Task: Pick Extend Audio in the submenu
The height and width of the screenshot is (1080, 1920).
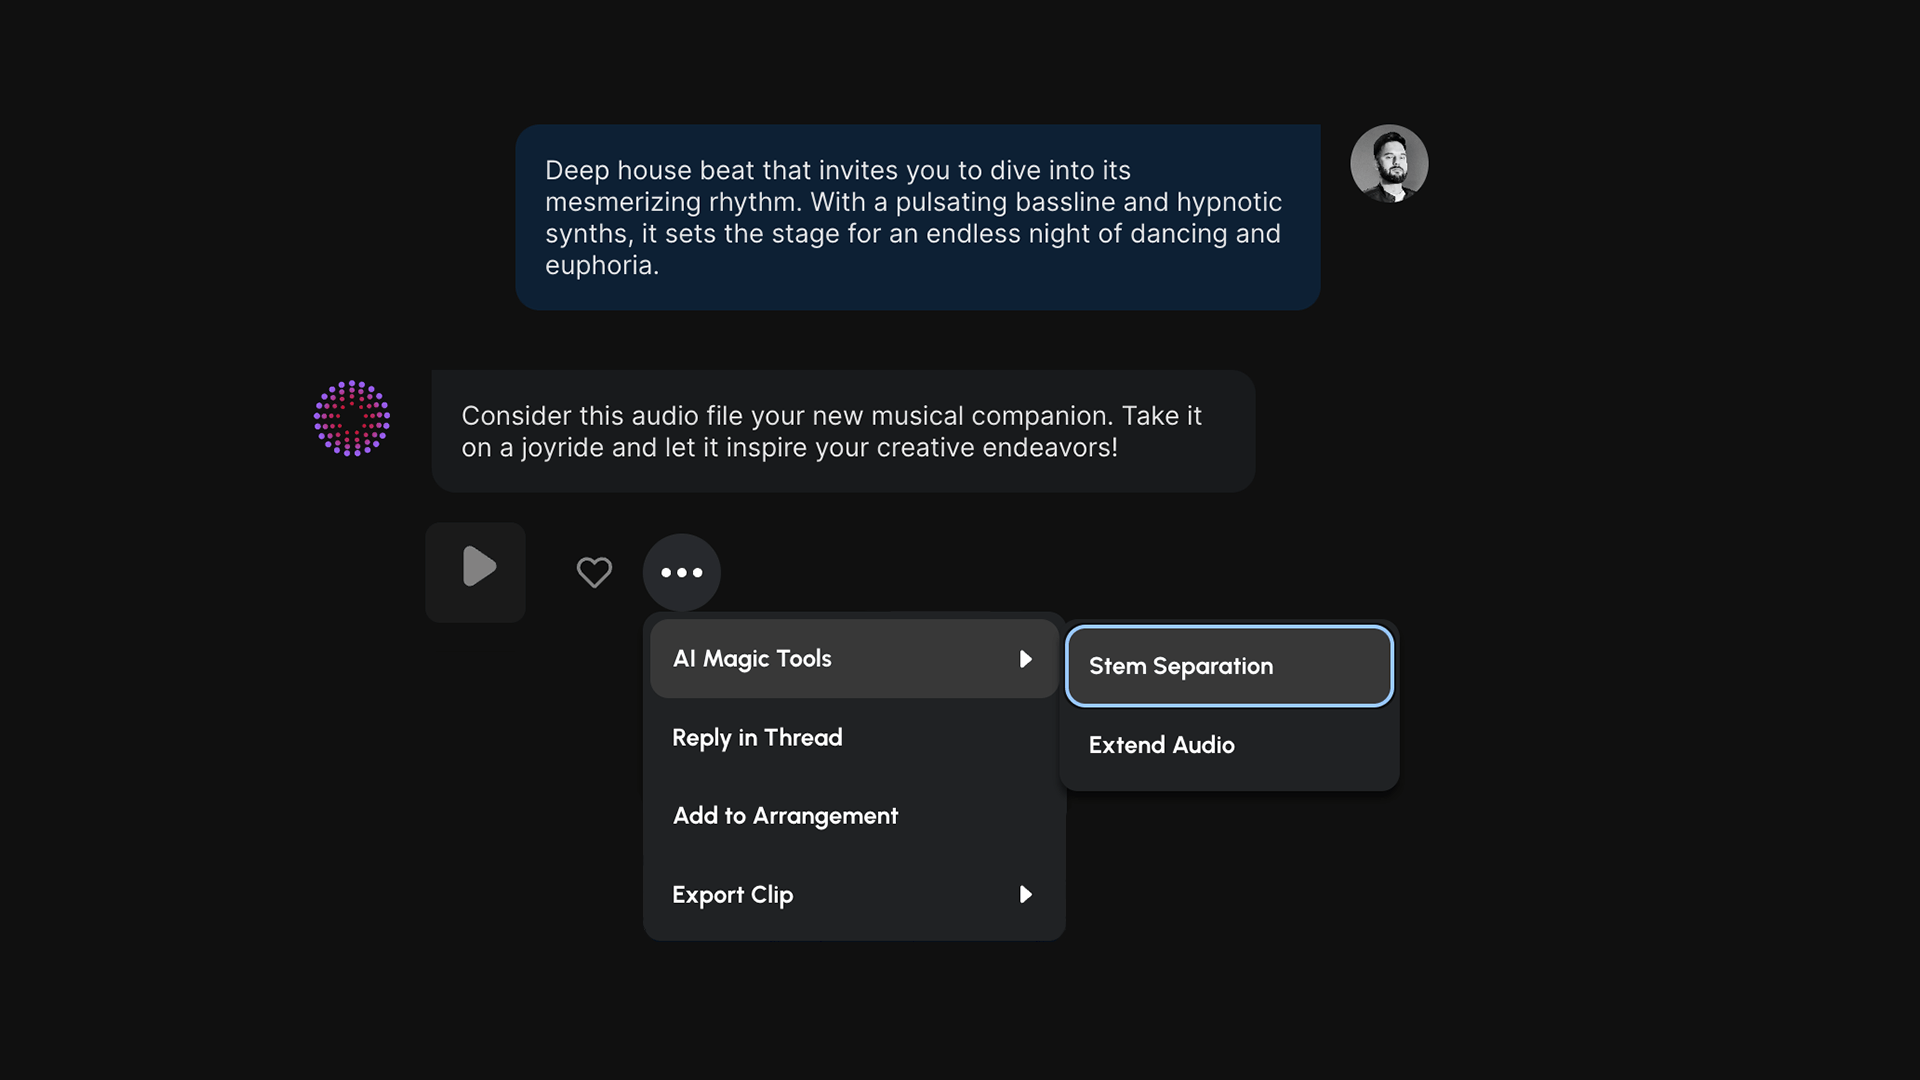Action: click(x=1161, y=745)
